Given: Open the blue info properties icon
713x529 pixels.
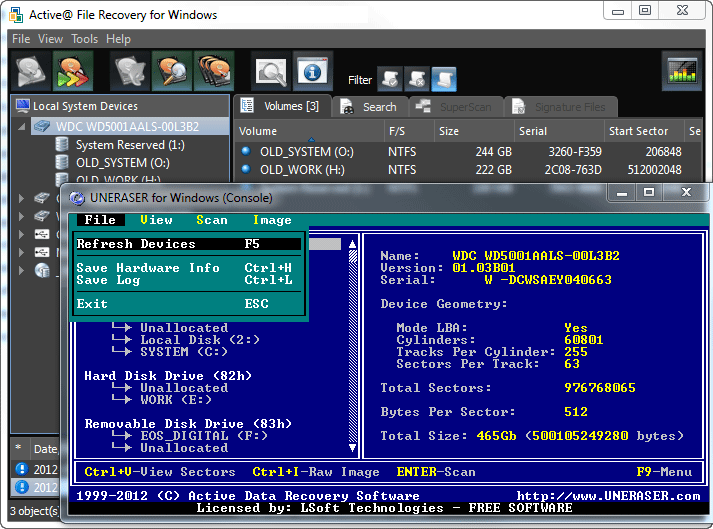Looking at the screenshot, I should tap(312, 71).
